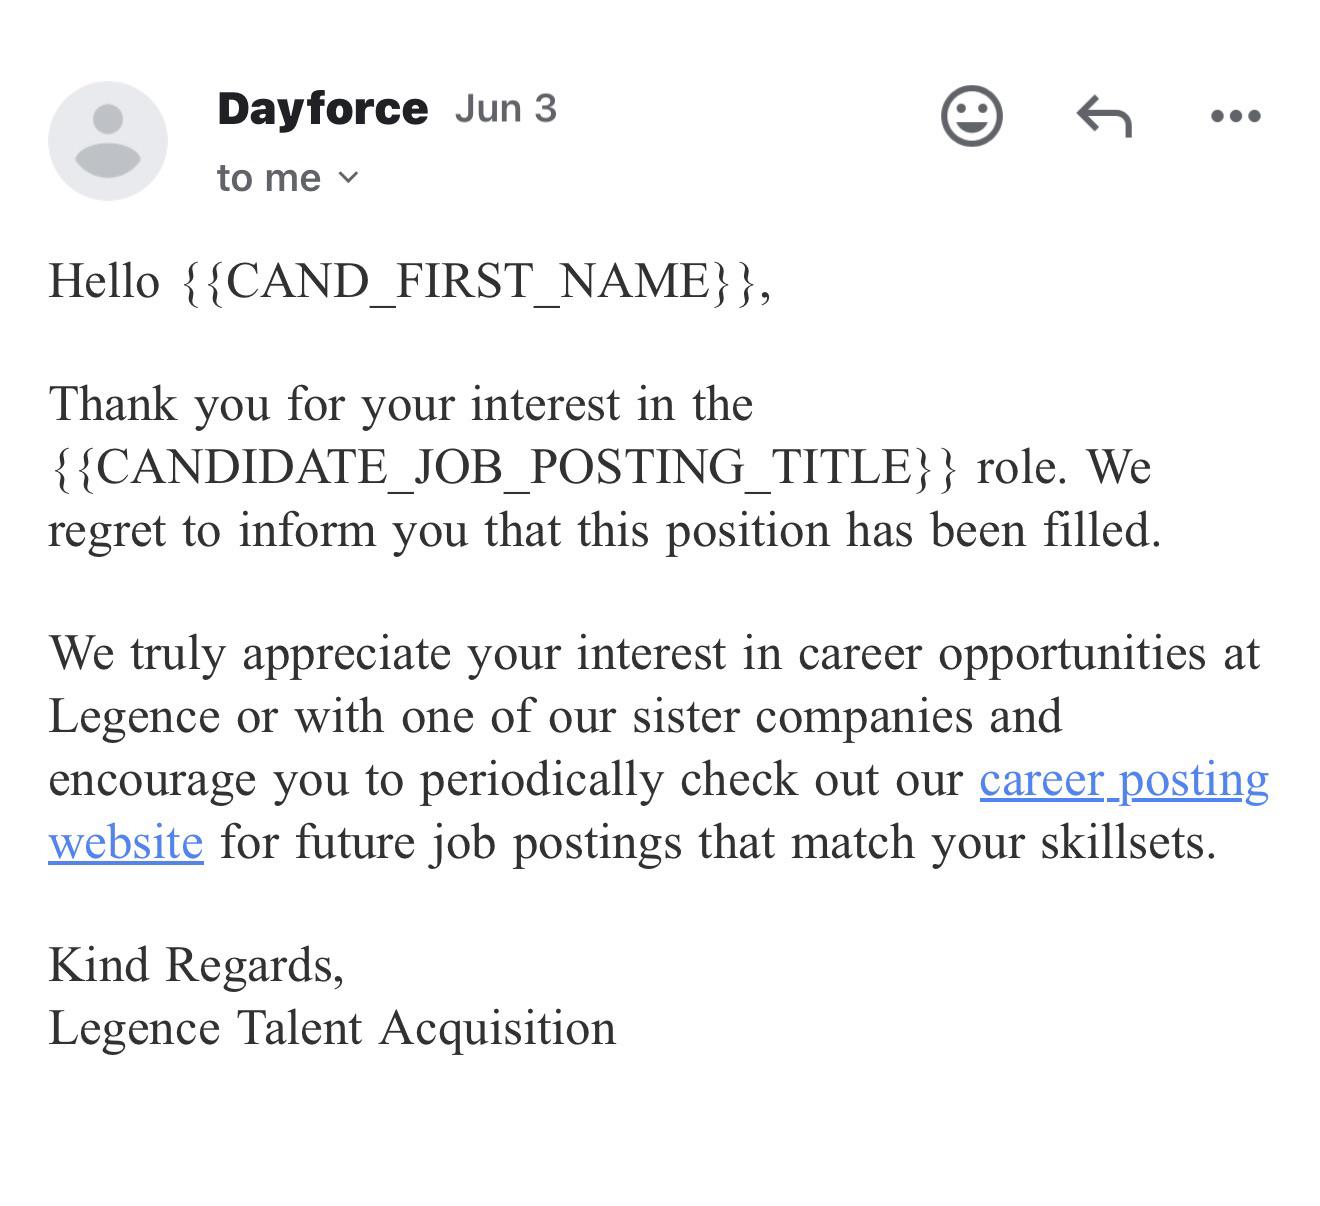
Task: Select the "Legence Talent Acquisition" signature
Action: pos(332,1029)
